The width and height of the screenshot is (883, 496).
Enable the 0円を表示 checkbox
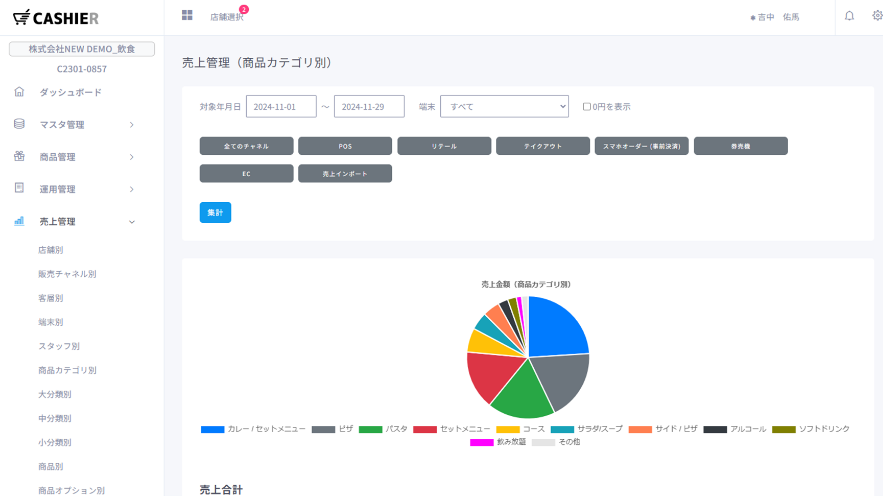[x=587, y=106]
